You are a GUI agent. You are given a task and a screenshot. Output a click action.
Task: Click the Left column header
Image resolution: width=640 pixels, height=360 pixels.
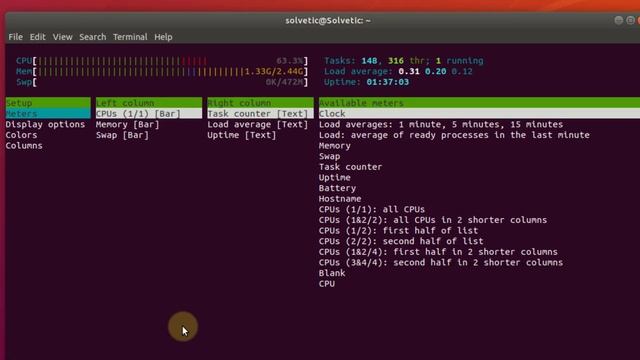point(149,103)
